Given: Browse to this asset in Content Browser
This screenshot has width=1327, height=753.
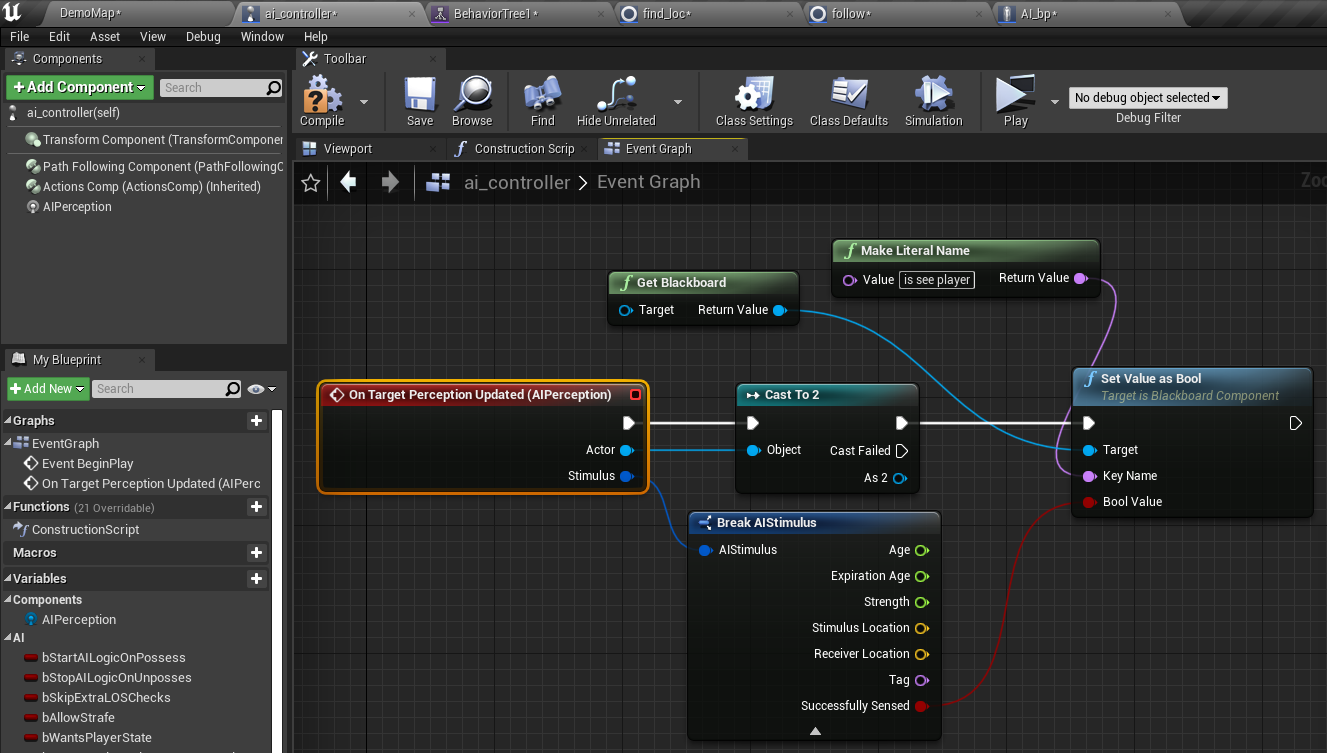Looking at the screenshot, I should 472,100.
